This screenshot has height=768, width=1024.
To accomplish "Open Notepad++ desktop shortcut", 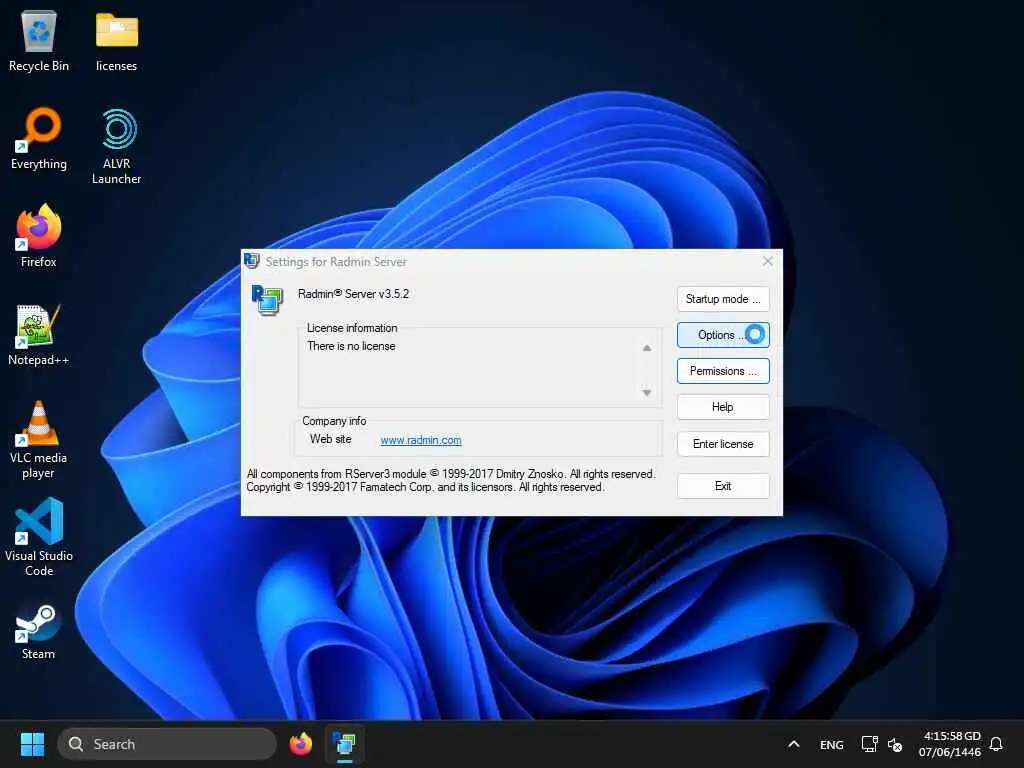I will [x=39, y=334].
